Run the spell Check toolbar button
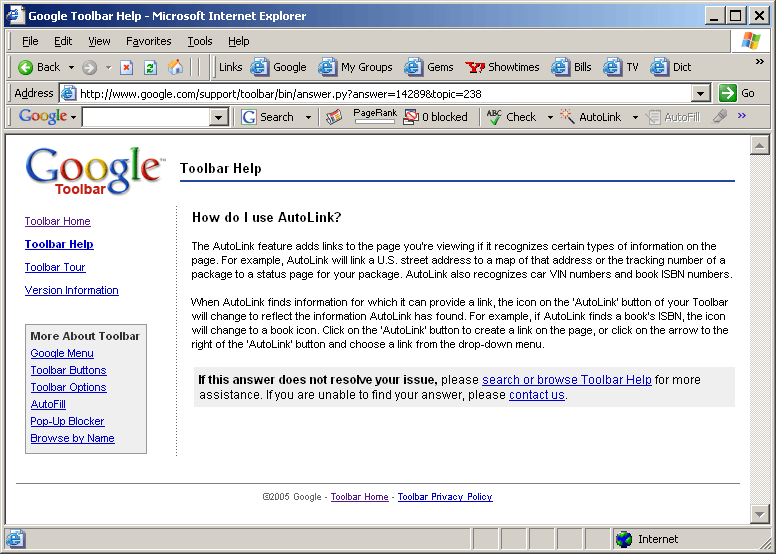Screen dimensions: 776x554 pyautogui.click(x=511, y=117)
